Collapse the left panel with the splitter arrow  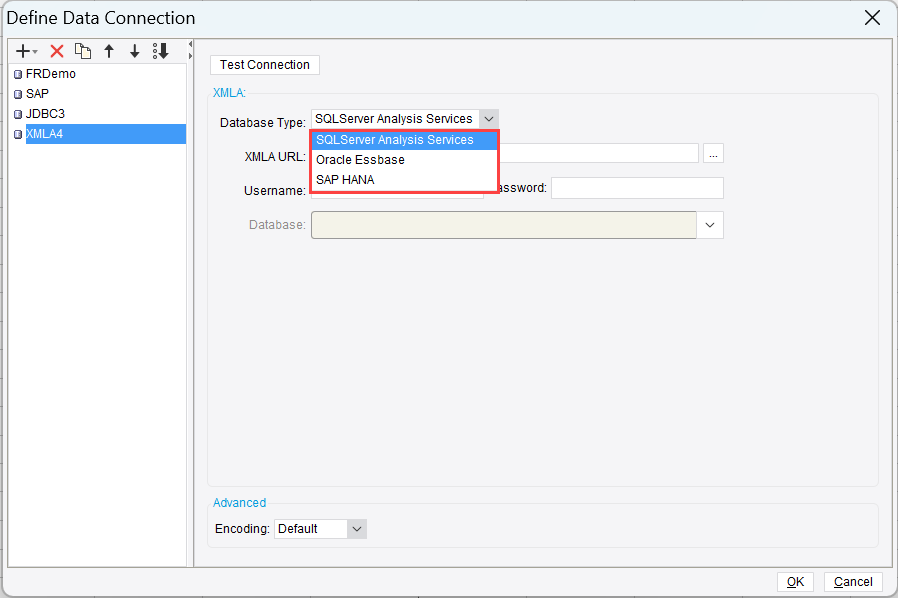(x=190, y=46)
